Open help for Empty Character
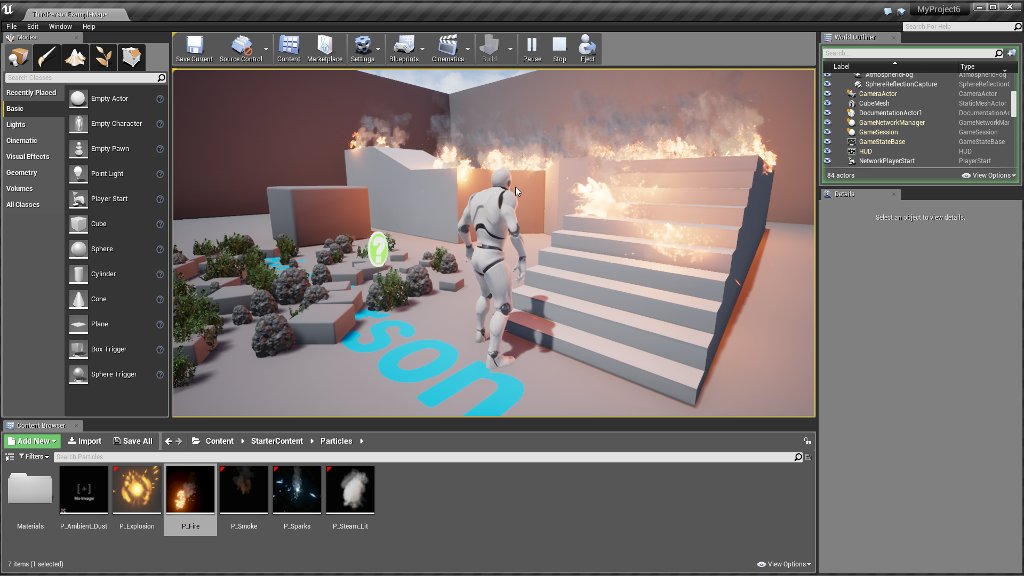This screenshot has width=1024, height=576. pos(160,124)
